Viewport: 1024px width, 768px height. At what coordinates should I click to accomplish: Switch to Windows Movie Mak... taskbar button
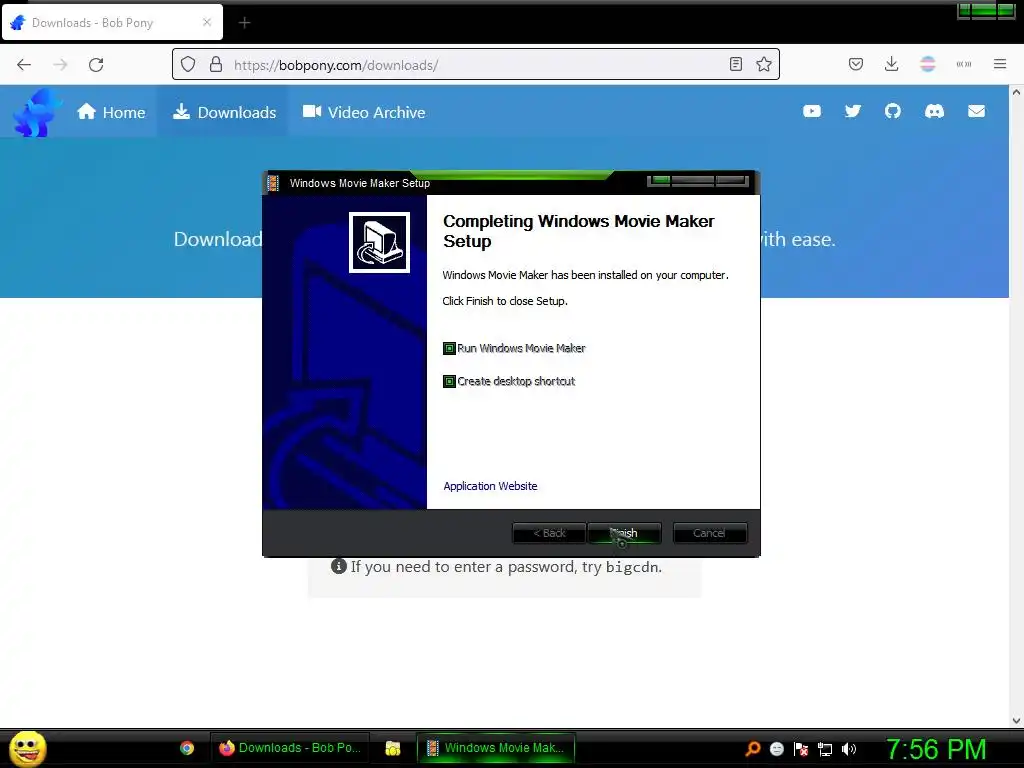[496, 748]
